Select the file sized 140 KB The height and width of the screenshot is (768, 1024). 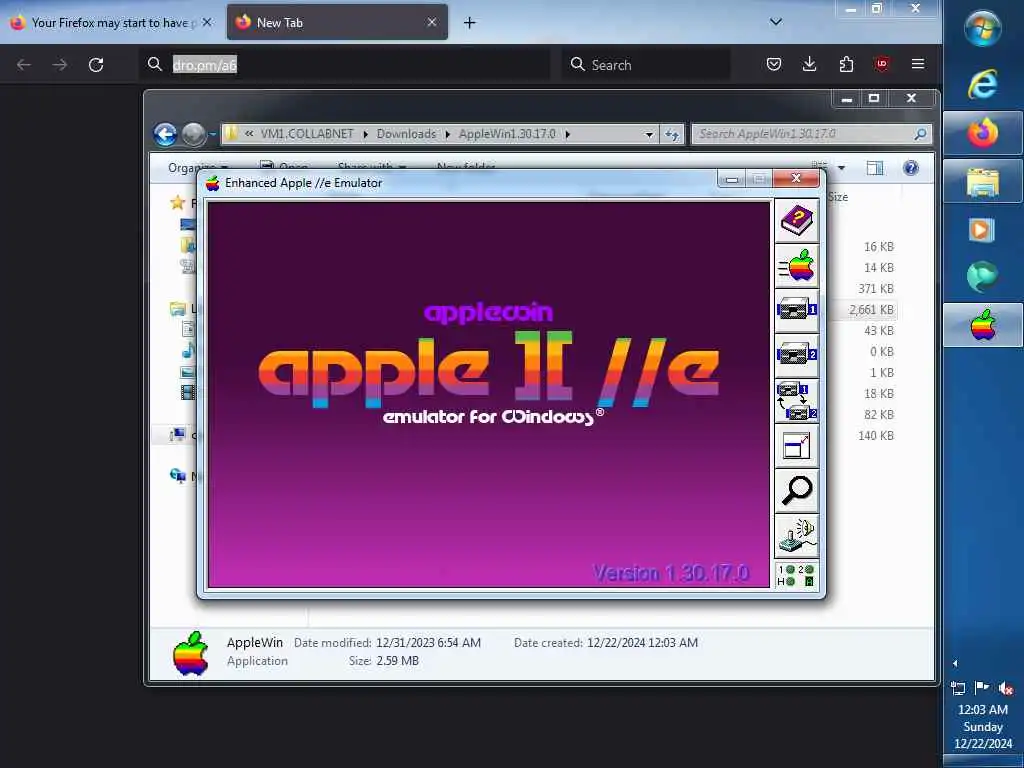[876, 436]
